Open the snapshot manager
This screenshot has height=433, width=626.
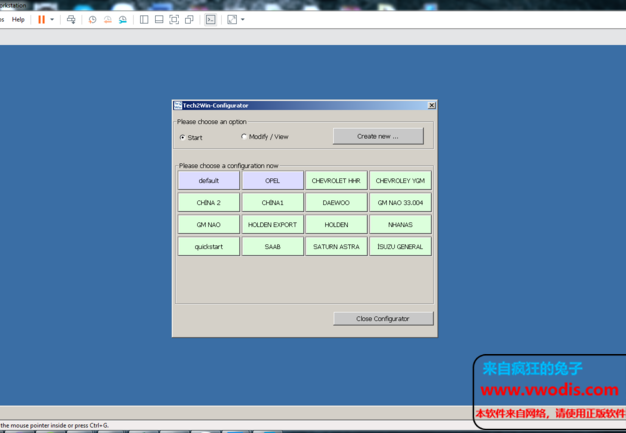point(123,20)
